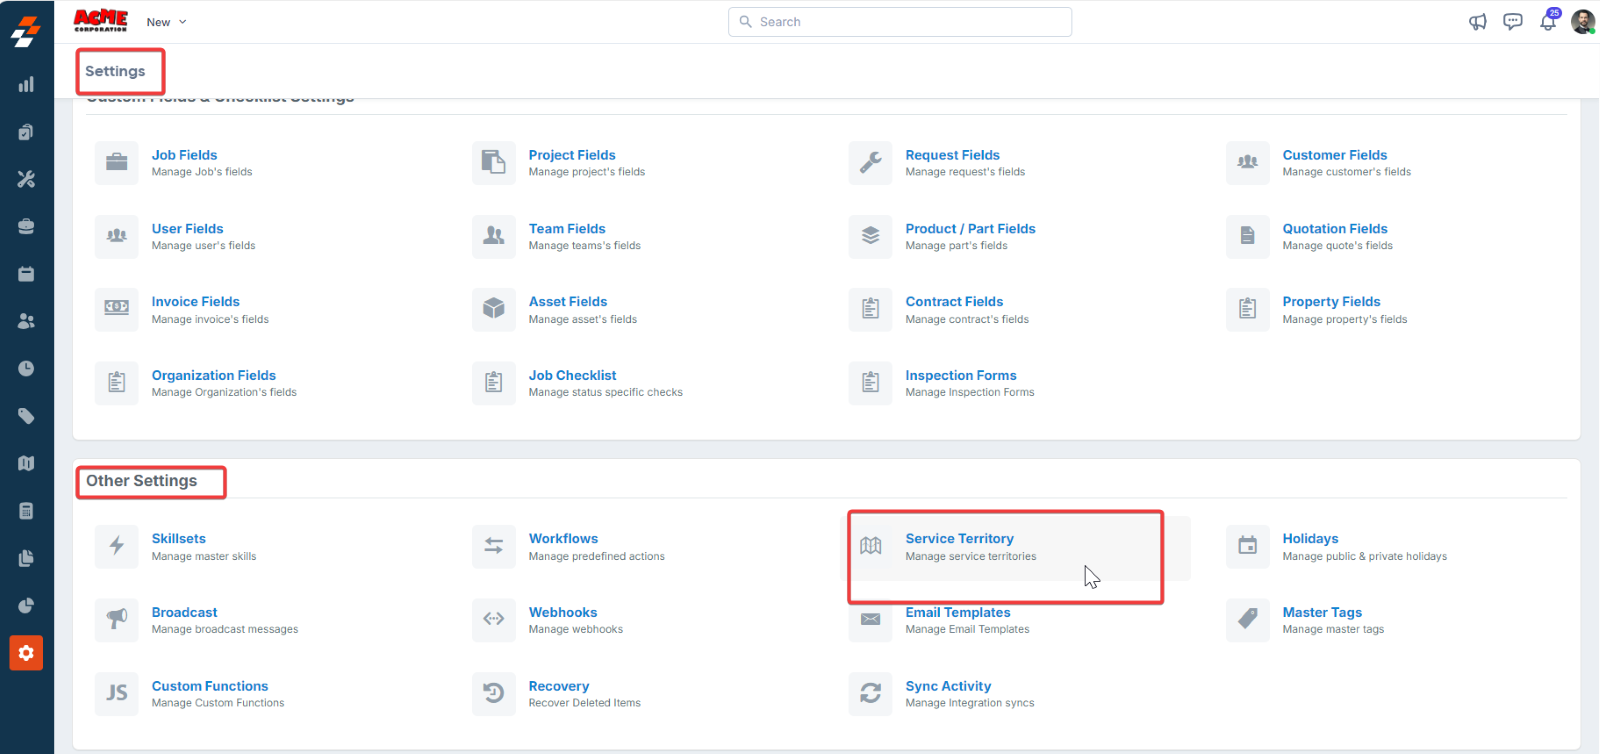Click the Sync Activity refresh arrows icon
1600x754 pixels.
coord(870,693)
